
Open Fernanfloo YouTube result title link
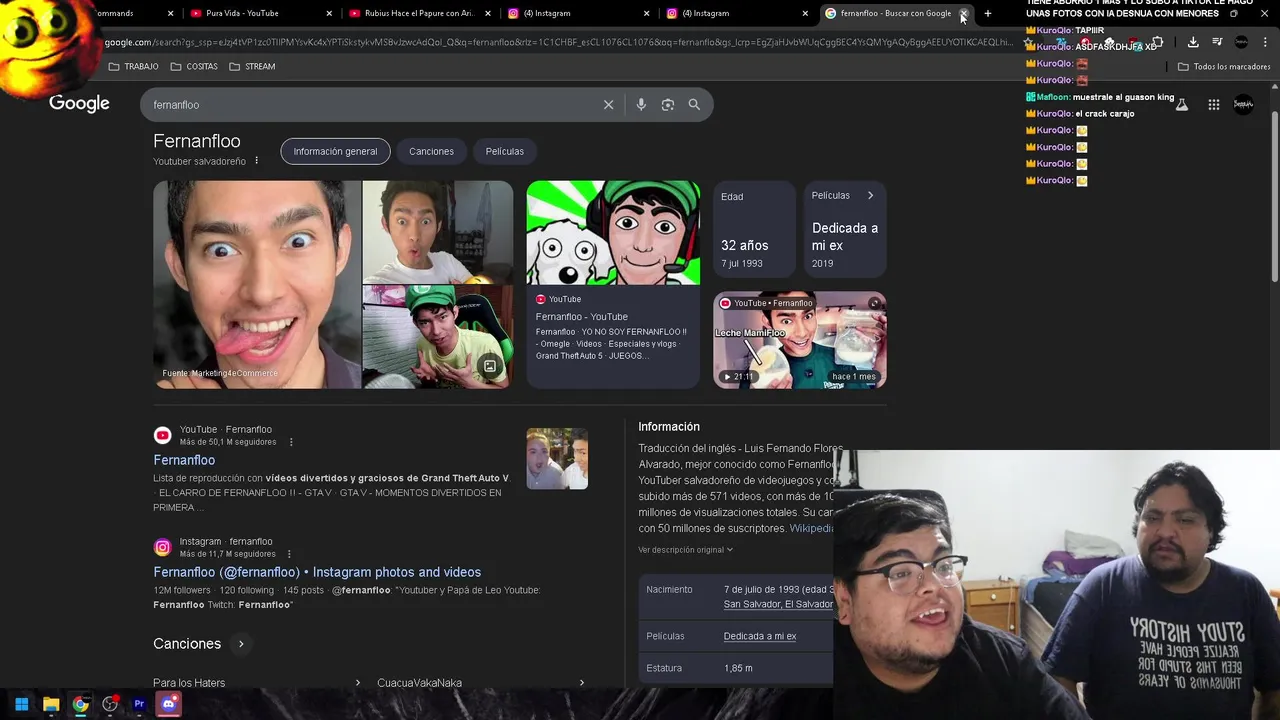tap(184, 460)
